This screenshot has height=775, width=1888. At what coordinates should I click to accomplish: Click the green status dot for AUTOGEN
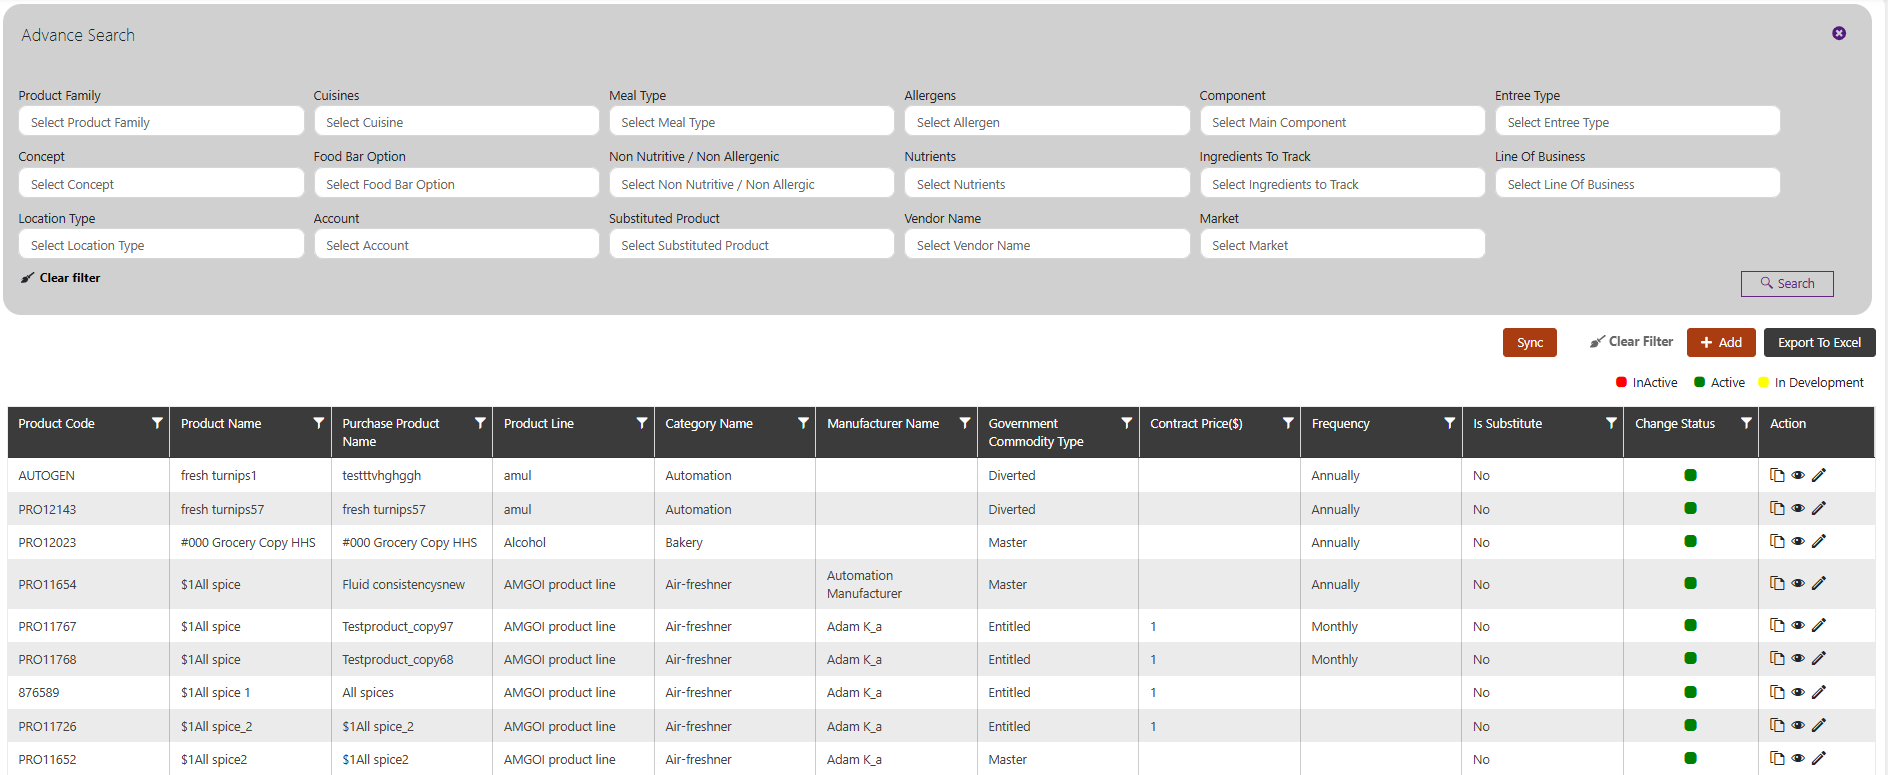coord(1690,475)
